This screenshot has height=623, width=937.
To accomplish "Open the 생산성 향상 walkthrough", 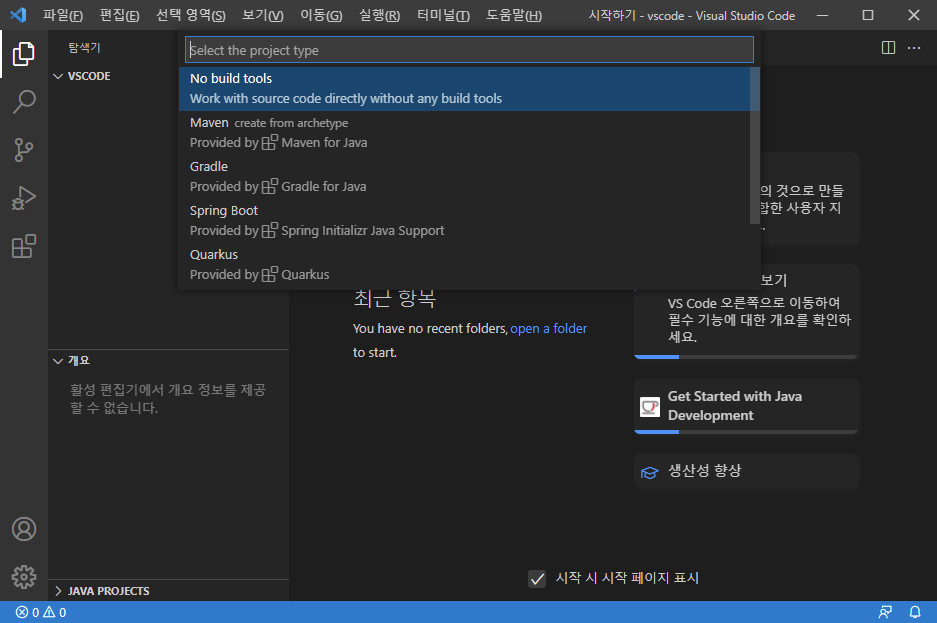I will tap(746, 471).
